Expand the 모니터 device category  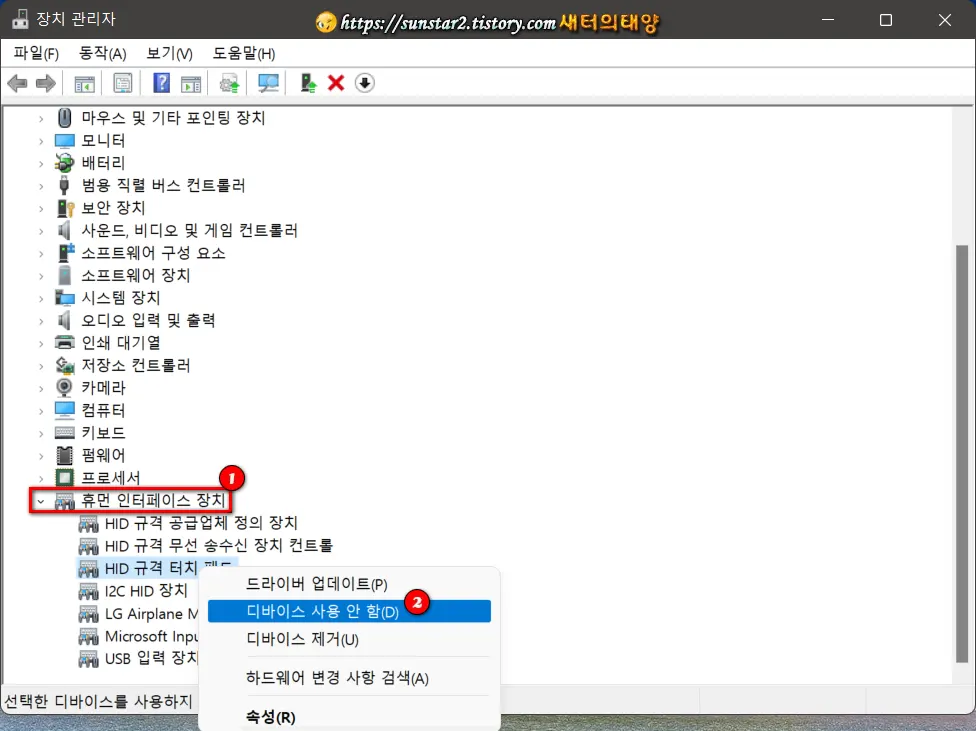point(40,140)
